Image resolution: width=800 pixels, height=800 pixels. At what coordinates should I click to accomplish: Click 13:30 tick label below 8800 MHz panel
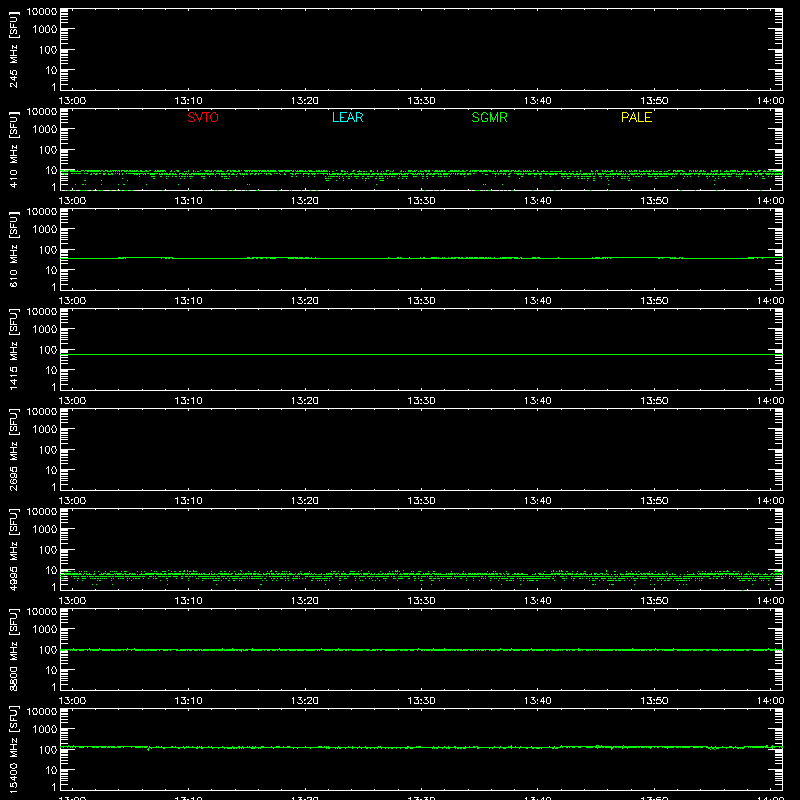click(421, 701)
